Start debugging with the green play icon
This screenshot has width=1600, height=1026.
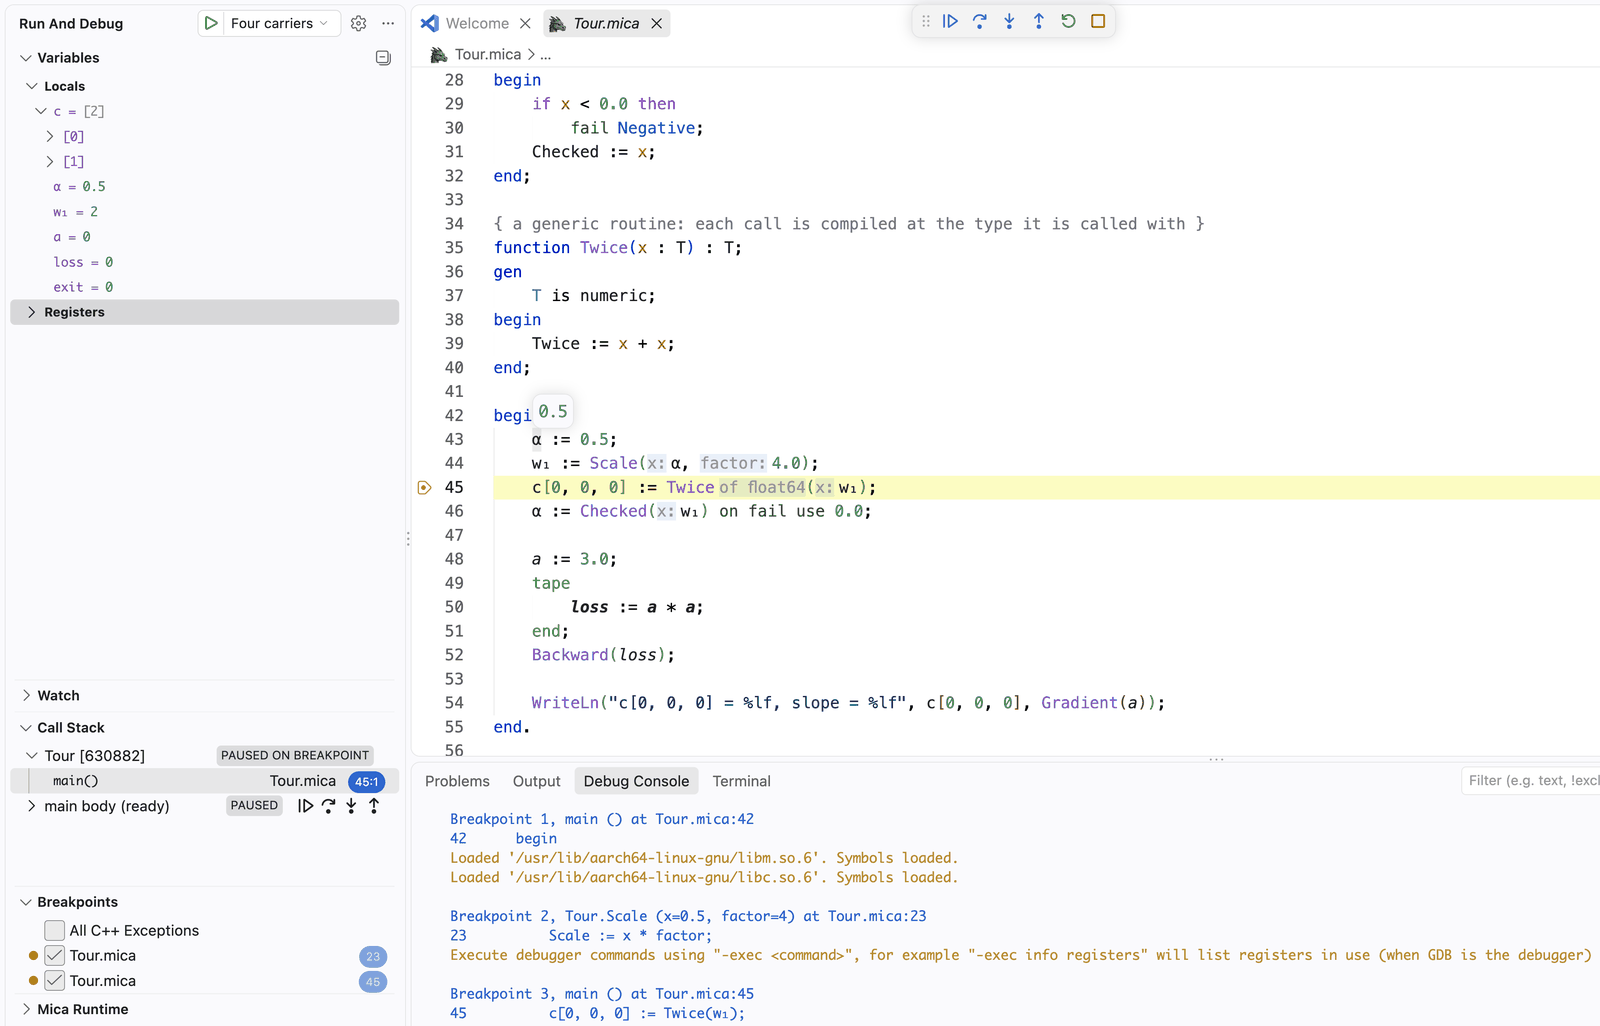pyautogui.click(x=211, y=23)
